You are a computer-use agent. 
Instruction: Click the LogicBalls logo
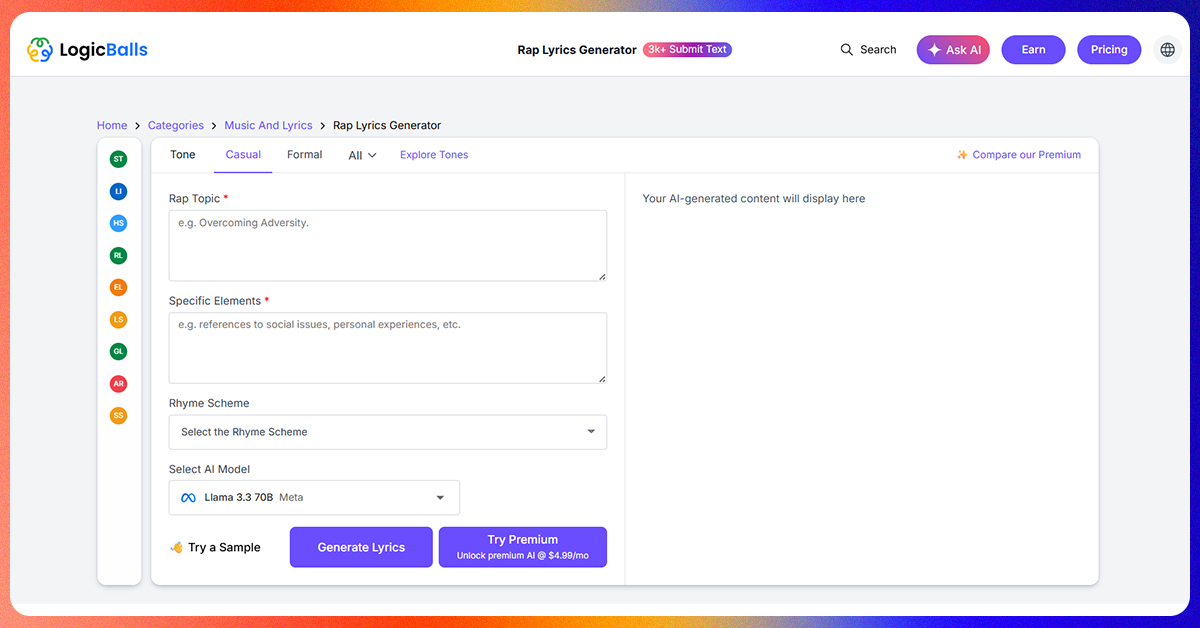point(87,49)
